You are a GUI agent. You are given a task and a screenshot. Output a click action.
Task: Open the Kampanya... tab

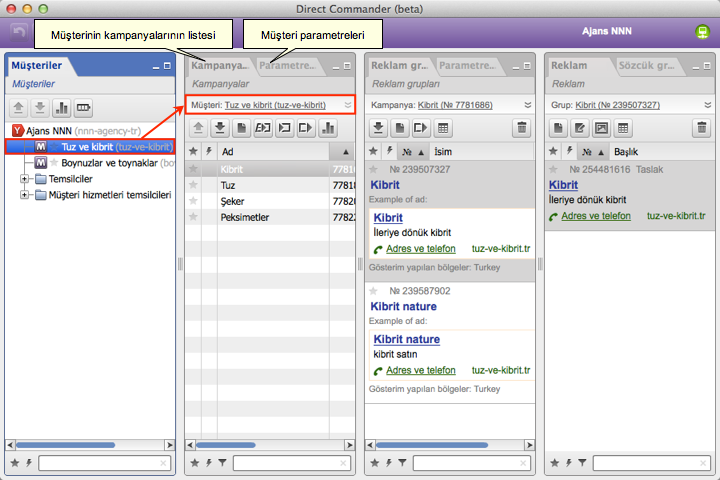pyautogui.click(x=219, y=66)
